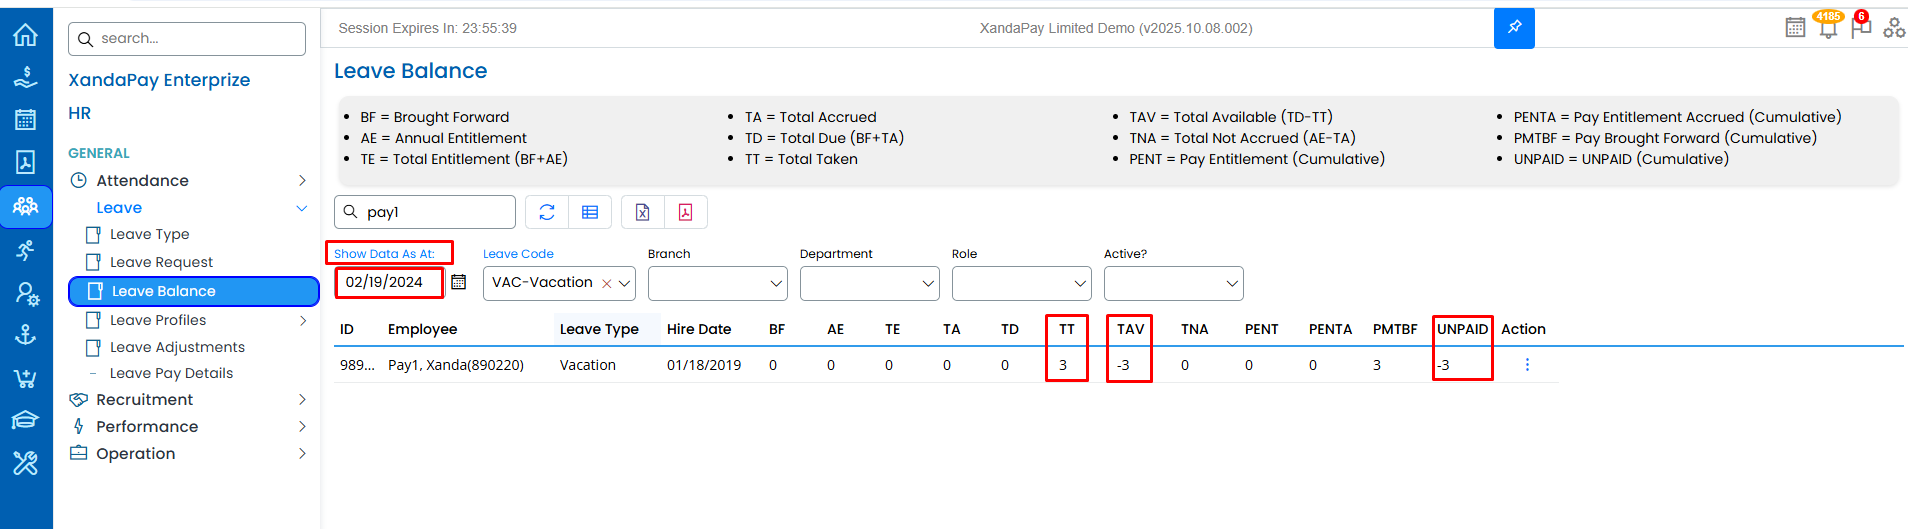
Task: Click the column grid view icon
Action: click(x=590, y=212)
